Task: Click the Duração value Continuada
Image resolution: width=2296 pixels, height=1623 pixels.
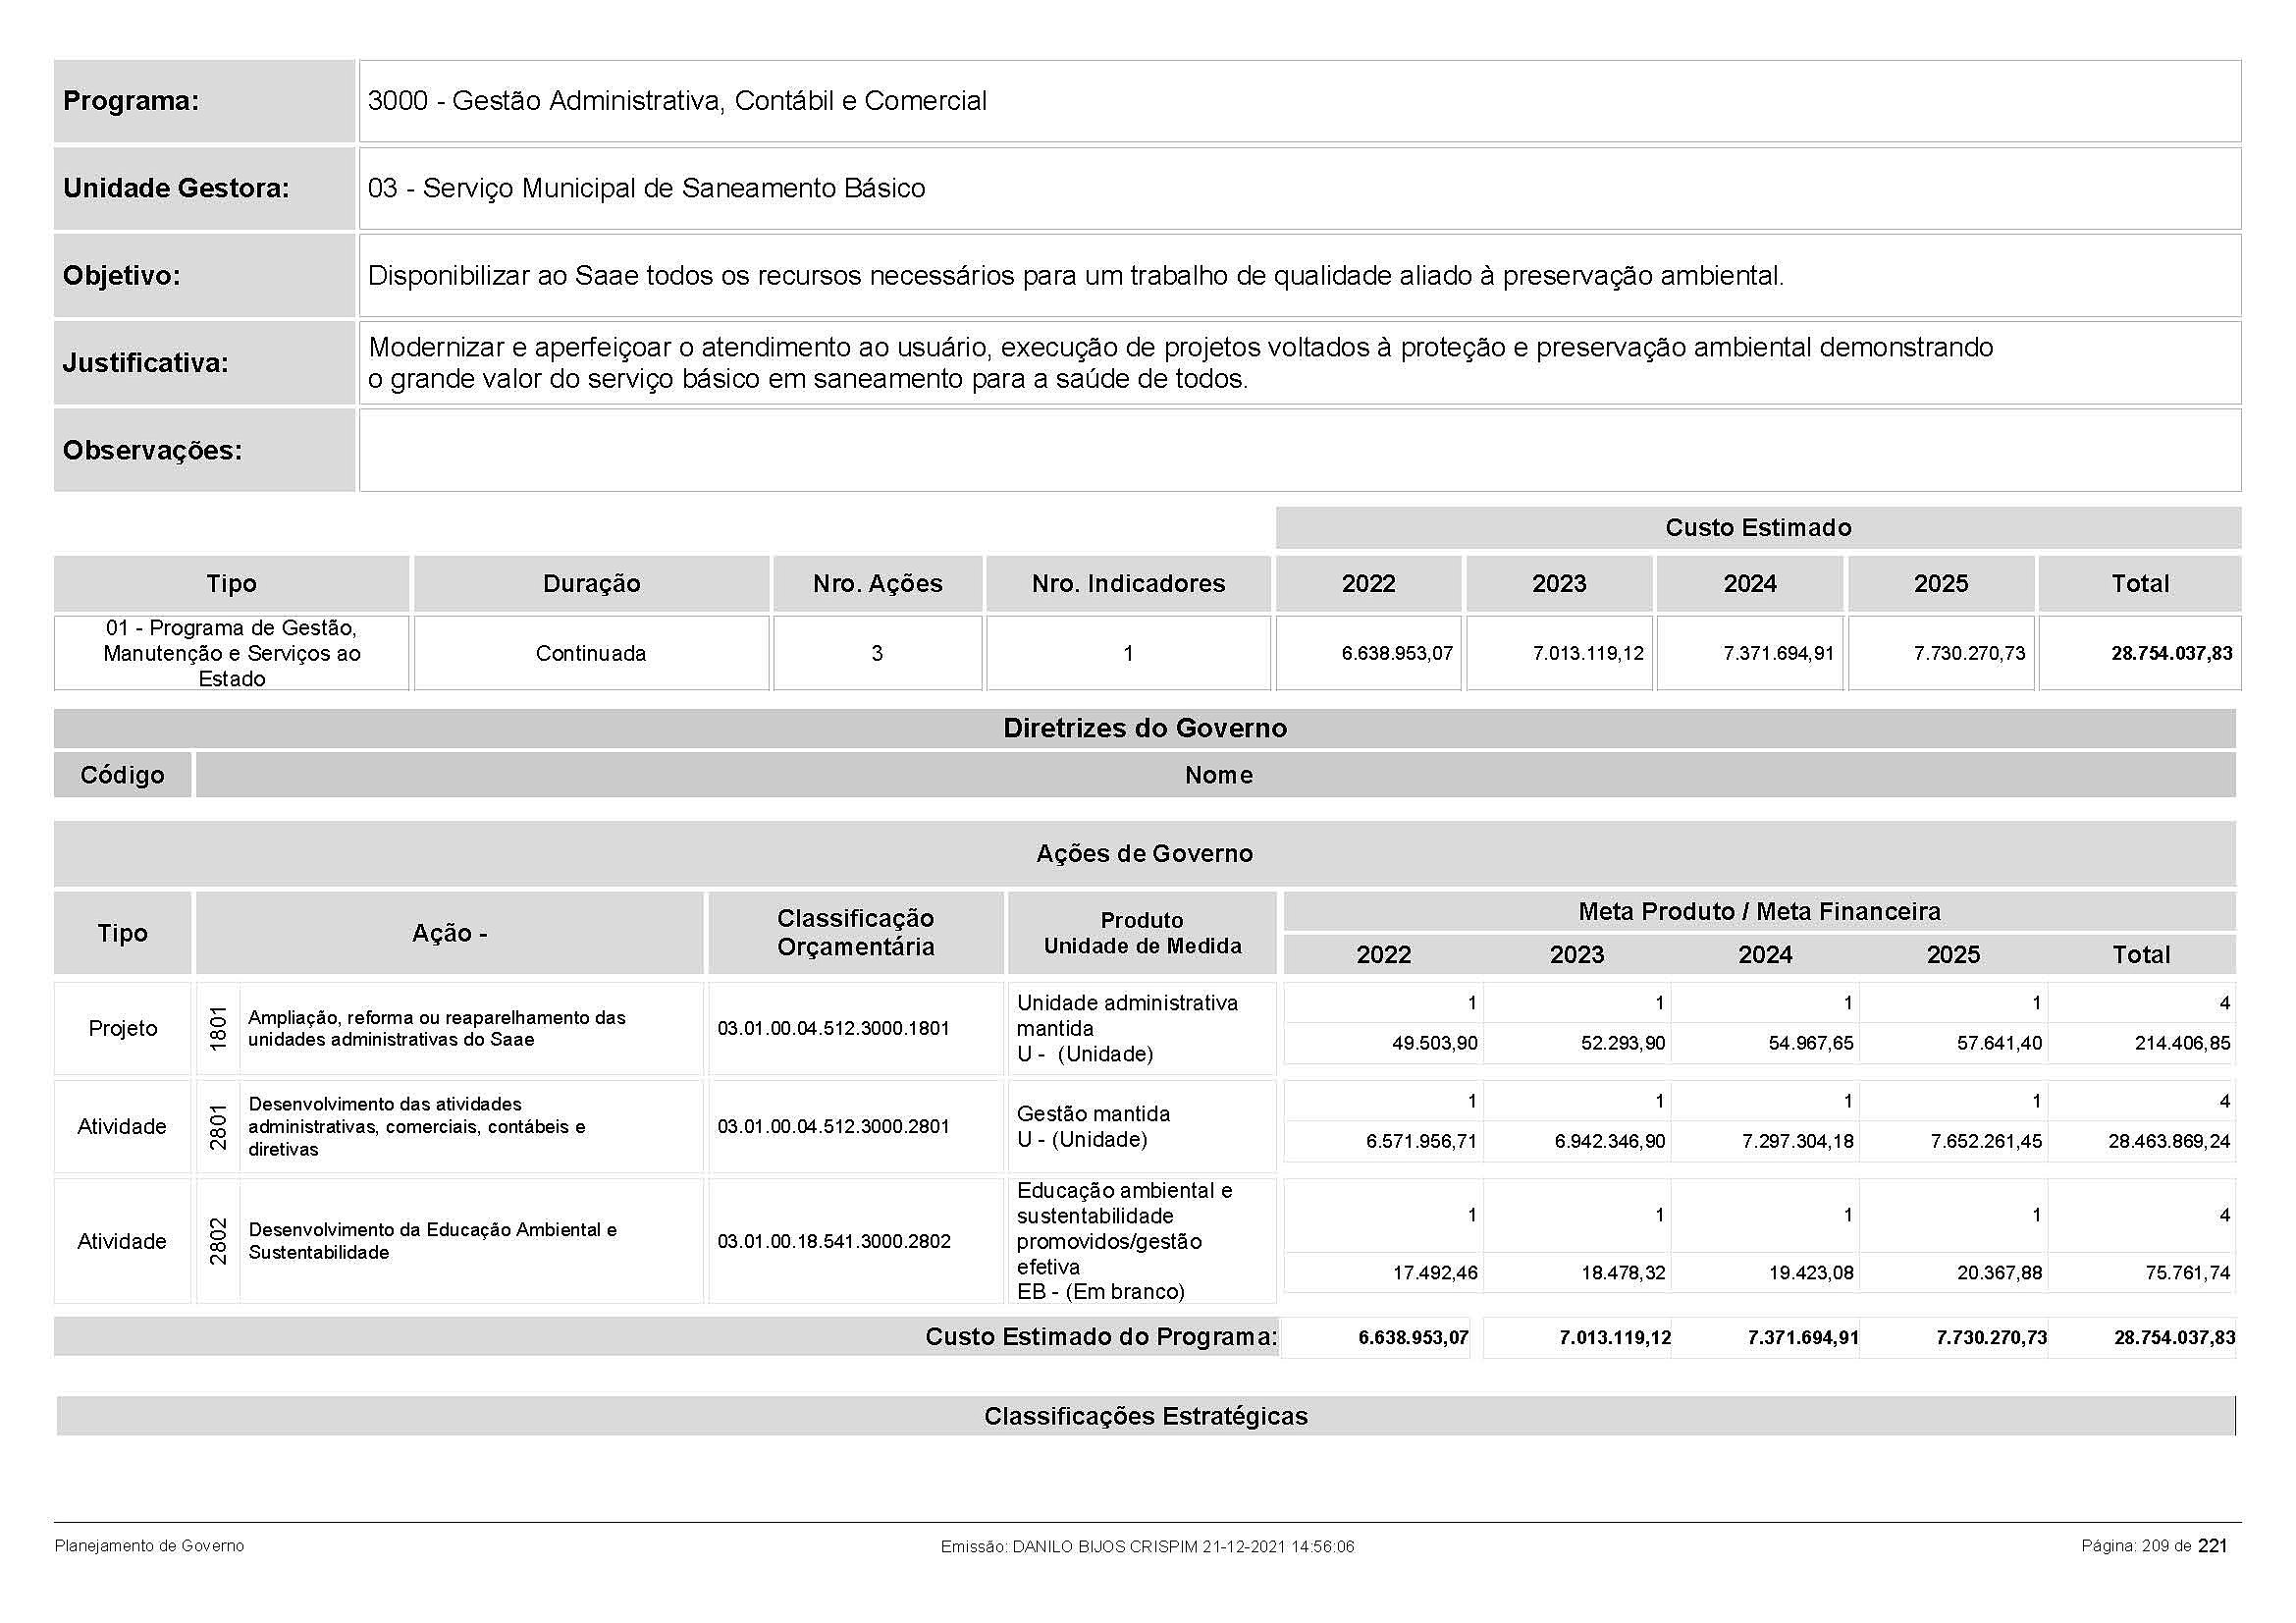Action: click(x=590, y=654)
